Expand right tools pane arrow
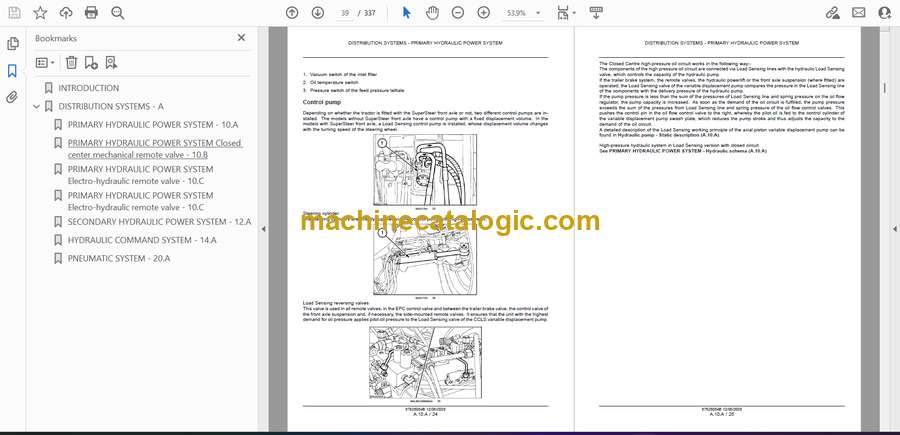This screenshot has width=900, height=435. (894, 229)
